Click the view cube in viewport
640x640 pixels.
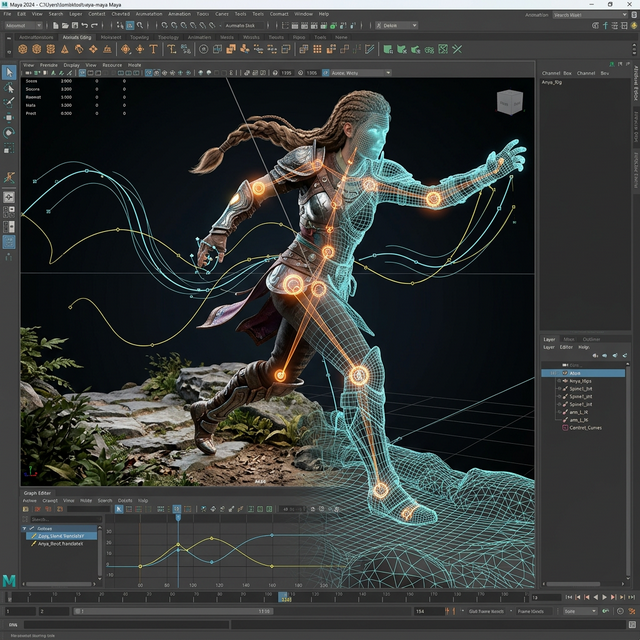(509, 102)
